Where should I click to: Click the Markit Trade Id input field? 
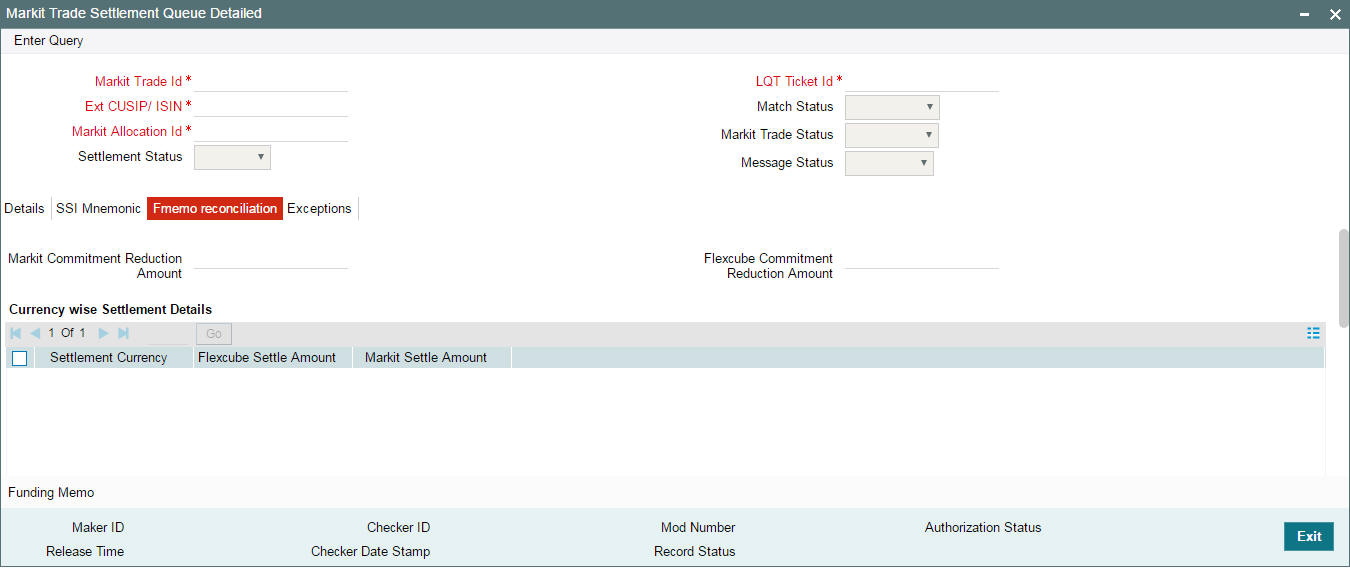pos(271,81)
